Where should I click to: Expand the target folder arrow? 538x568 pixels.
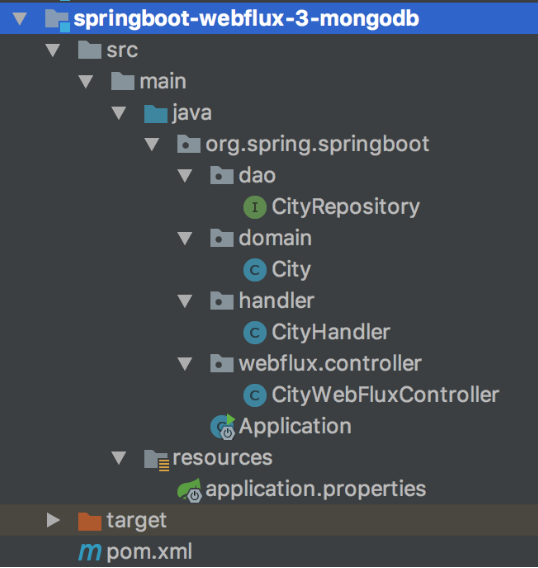click(54, 520)
